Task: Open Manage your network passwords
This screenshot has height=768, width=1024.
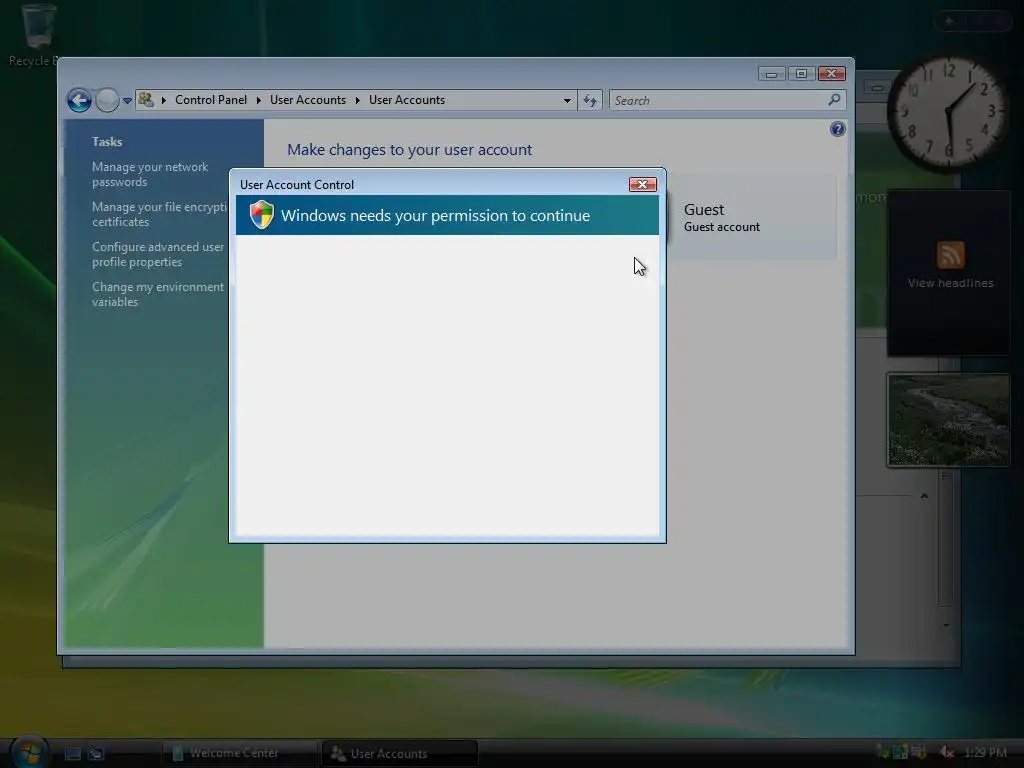Action: (150, 174)
